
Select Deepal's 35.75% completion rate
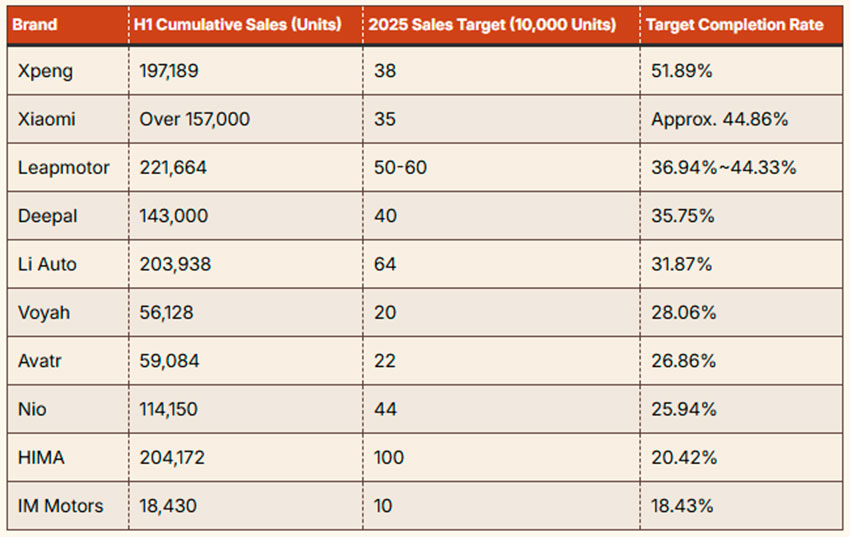683,216
